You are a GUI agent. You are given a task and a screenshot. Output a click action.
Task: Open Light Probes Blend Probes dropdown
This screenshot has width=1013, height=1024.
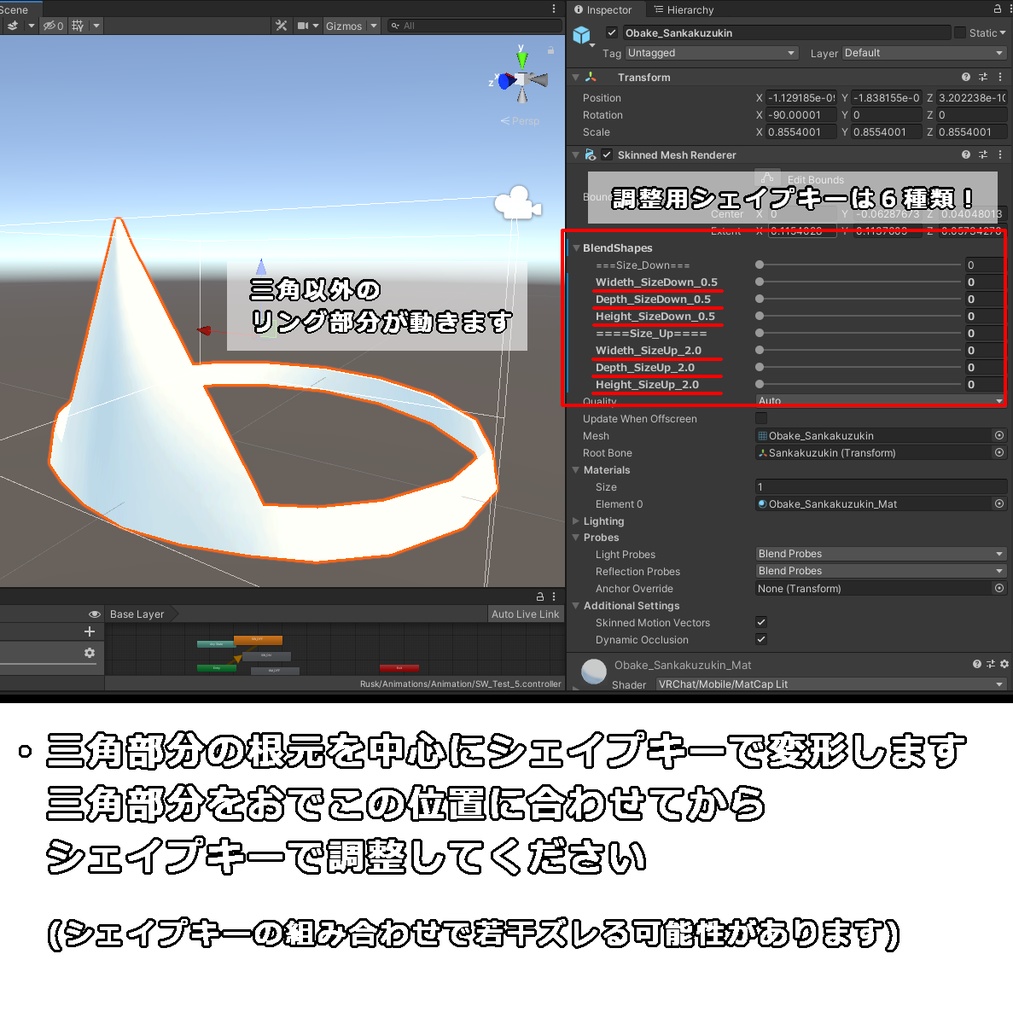click(880, 554)
